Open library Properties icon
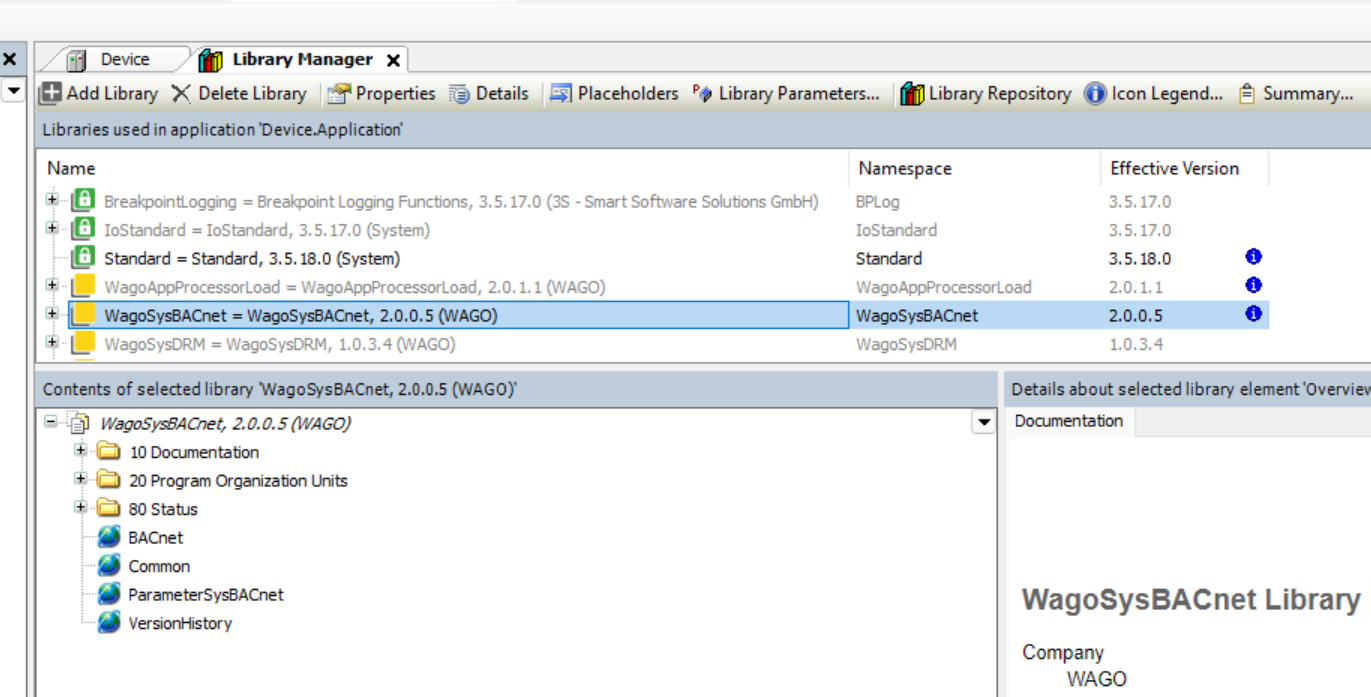1371x697 pixels. coord(339,93)
